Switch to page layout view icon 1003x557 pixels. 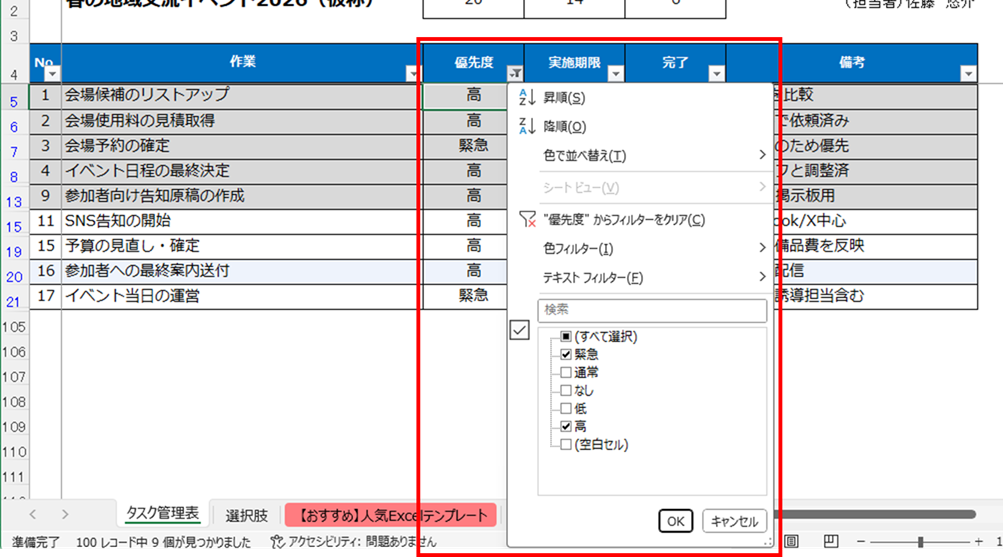click(x=791, y=542)
